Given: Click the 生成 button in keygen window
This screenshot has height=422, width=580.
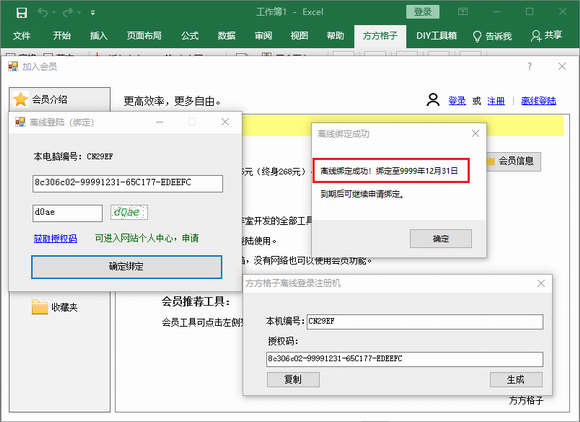Looking at the screenshot, I should tap(516, 379).
